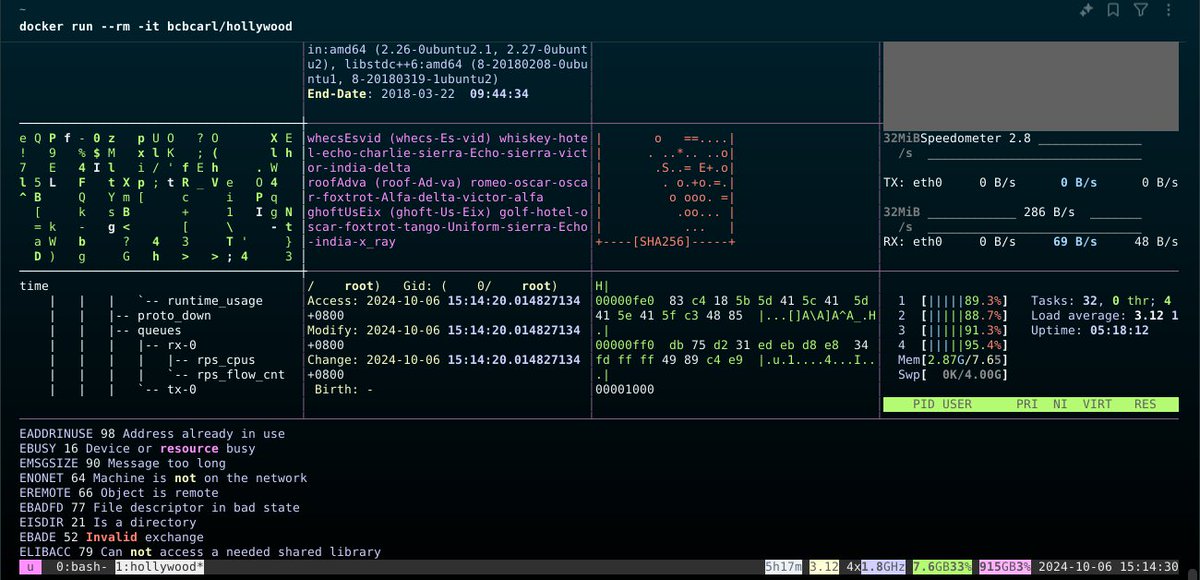Click the docker run command text

click(x=156, y=26)
